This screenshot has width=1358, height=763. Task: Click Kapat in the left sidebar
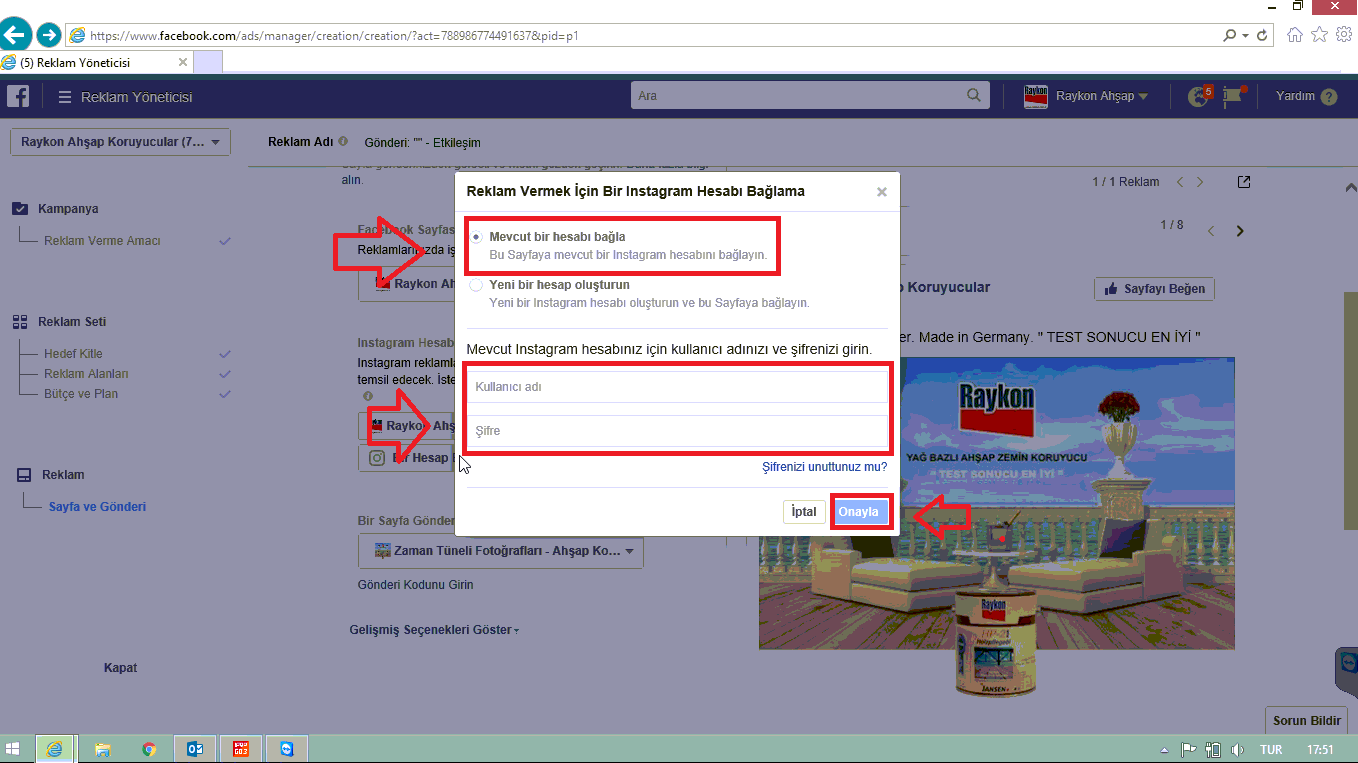[121, 668]
